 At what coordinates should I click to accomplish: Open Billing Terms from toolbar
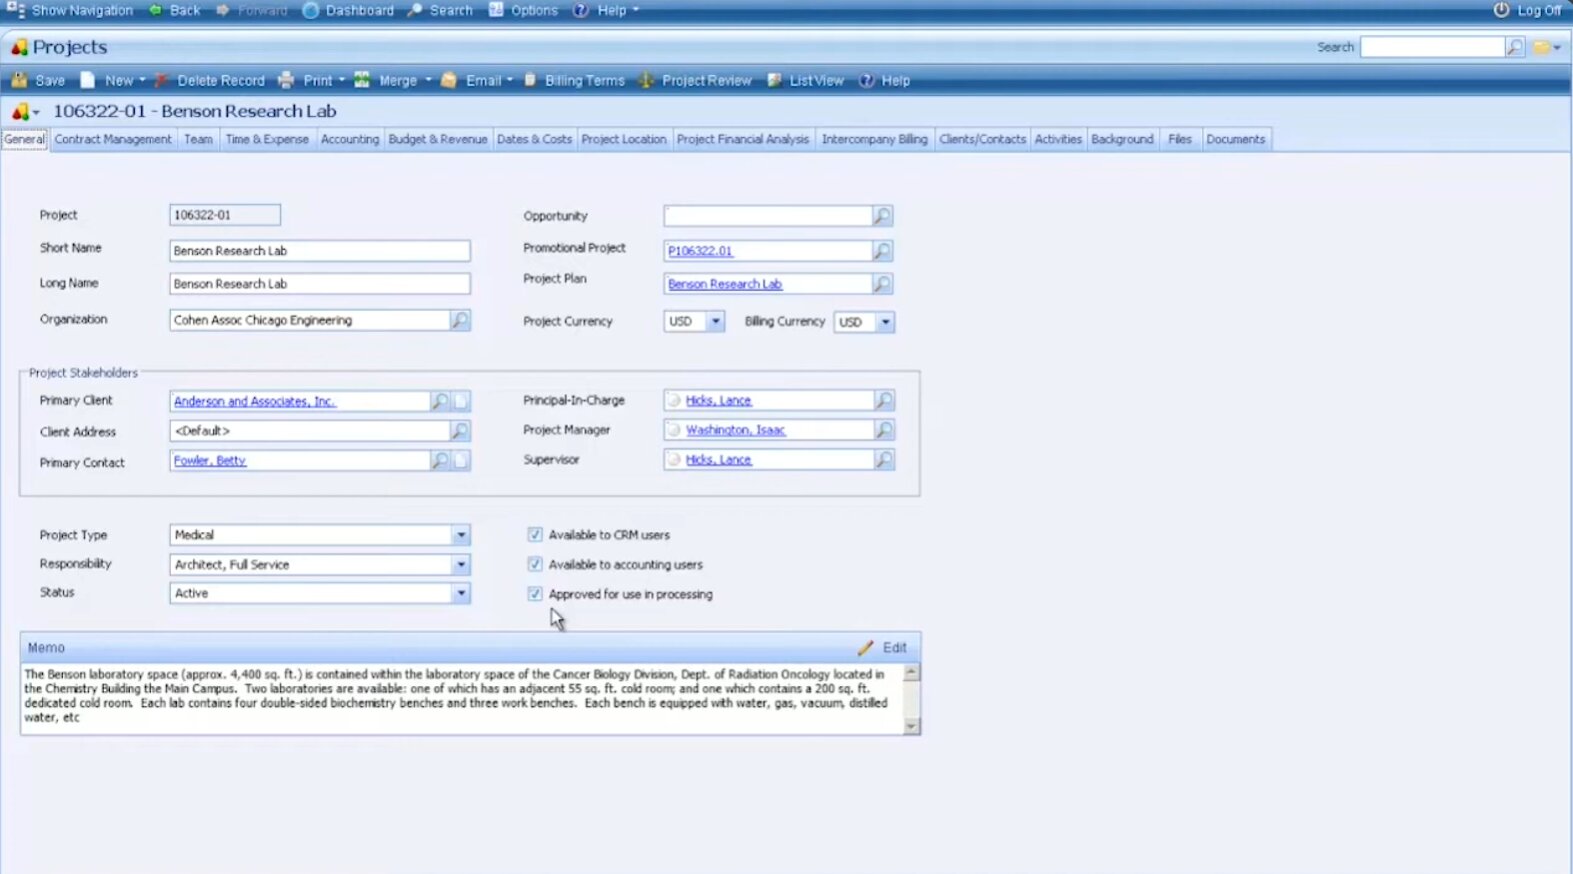click(575, 80)
